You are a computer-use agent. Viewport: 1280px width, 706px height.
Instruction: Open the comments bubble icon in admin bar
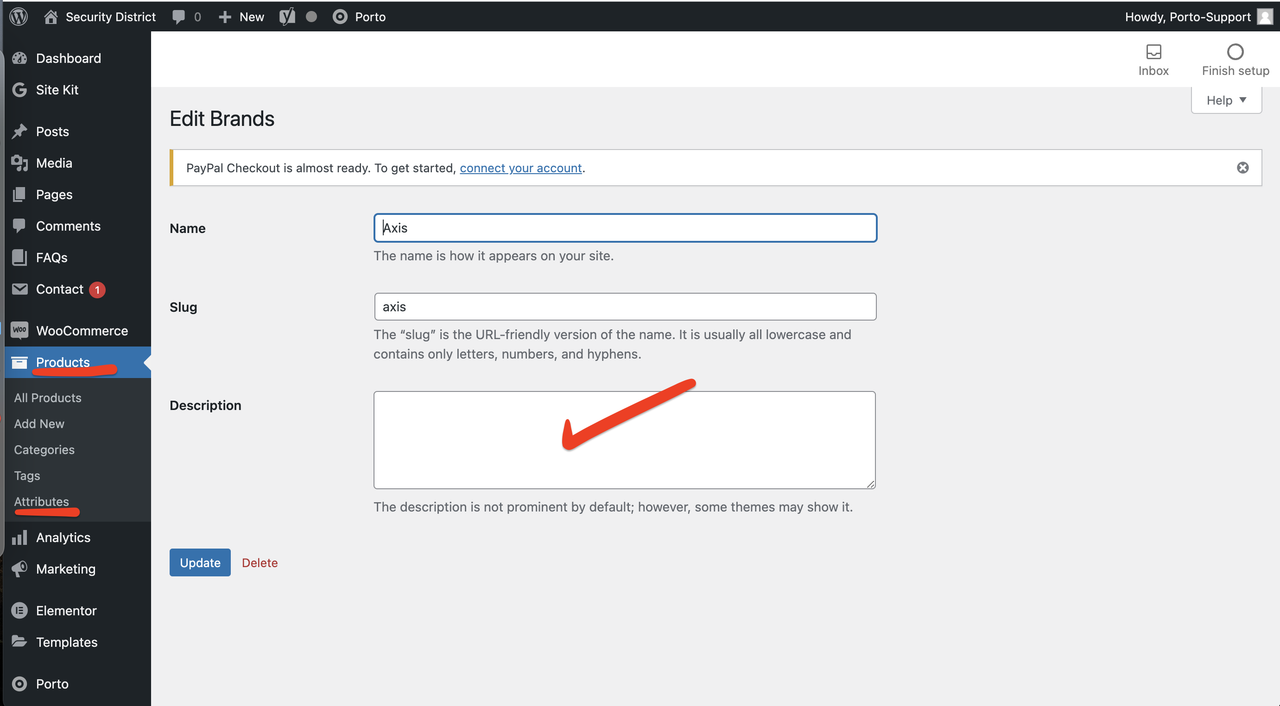[x=179, y=17]
